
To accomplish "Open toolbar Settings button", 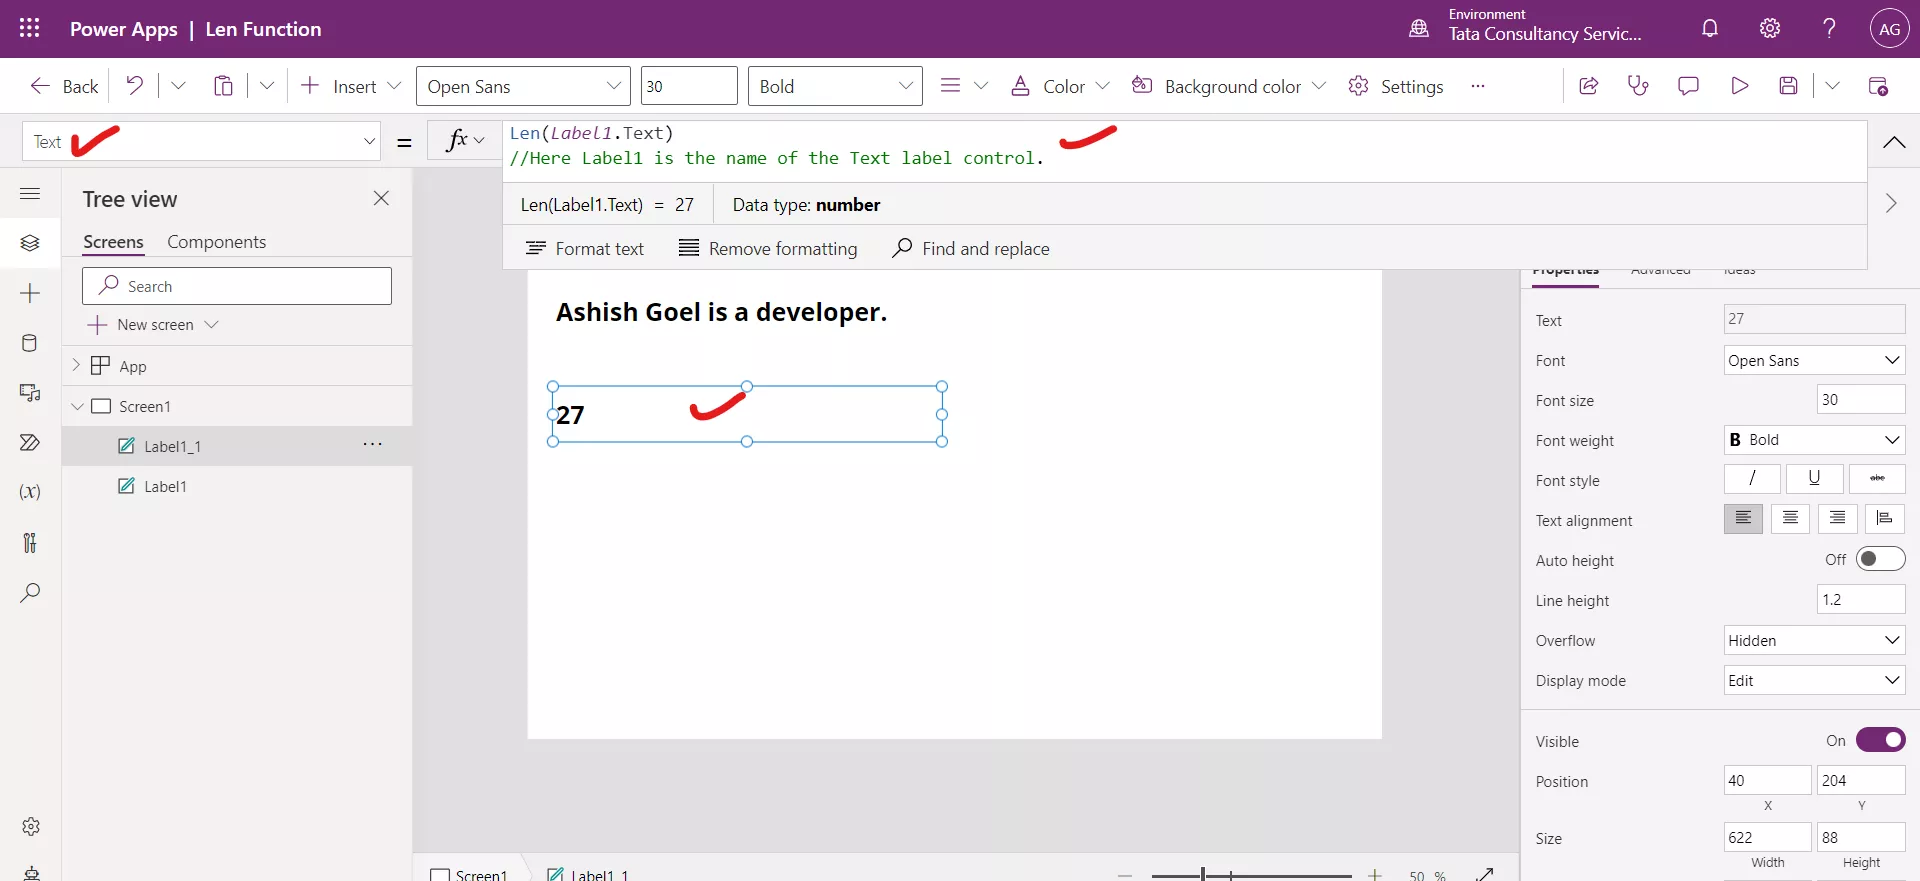I will [1395, 86].
